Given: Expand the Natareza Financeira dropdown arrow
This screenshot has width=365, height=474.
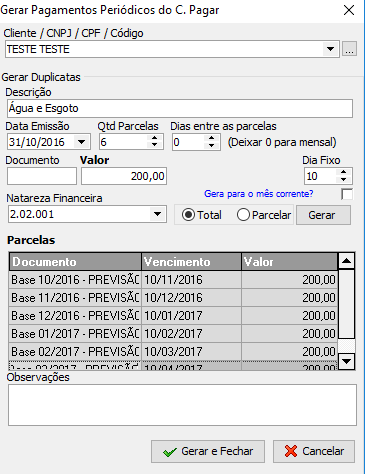Looking at the screenshot, I should point(157,214).
